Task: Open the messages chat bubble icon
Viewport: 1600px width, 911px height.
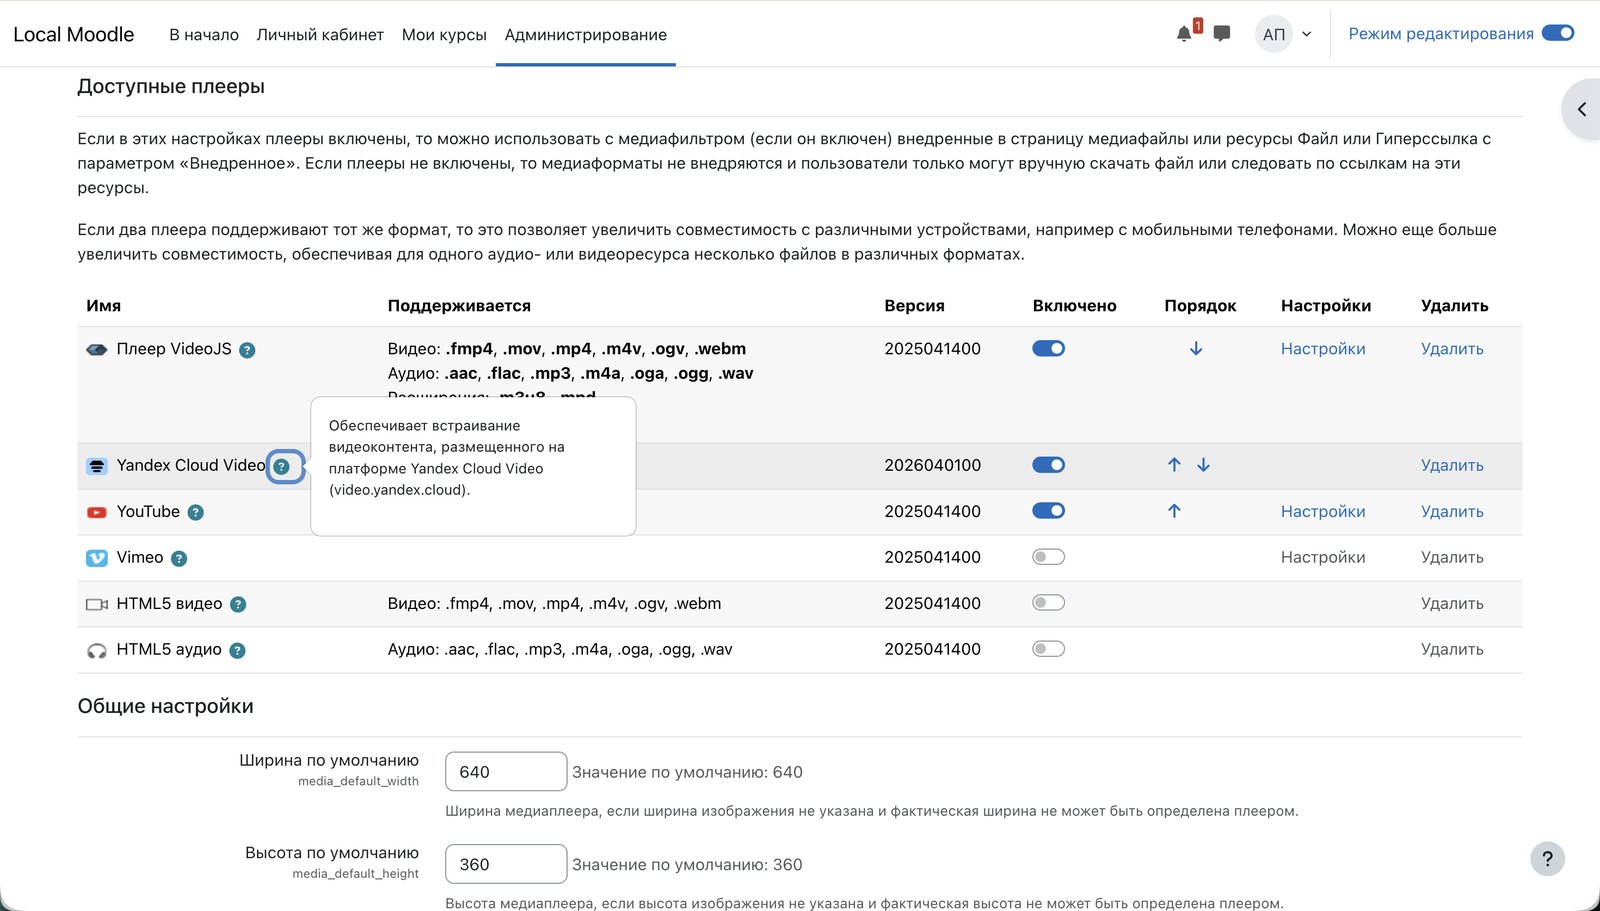Action: point(1221,34)
